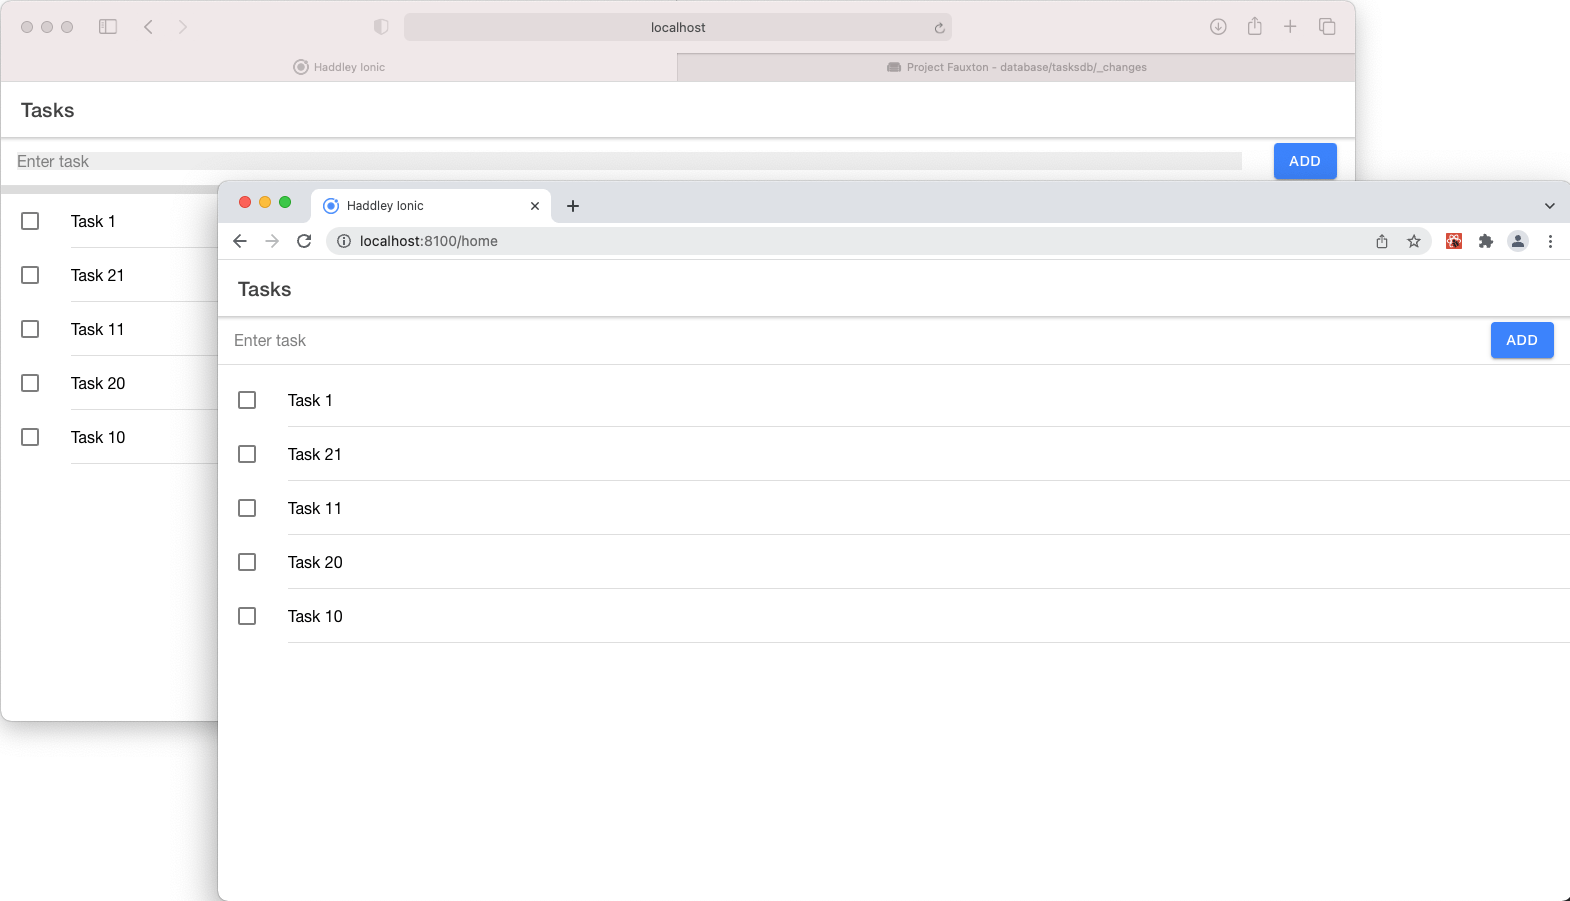Image resolution: width=1570 pixels, height=901 pixels.
Task: Switch to Project Fauxton Safari tab
Action: click(1016, 67)
